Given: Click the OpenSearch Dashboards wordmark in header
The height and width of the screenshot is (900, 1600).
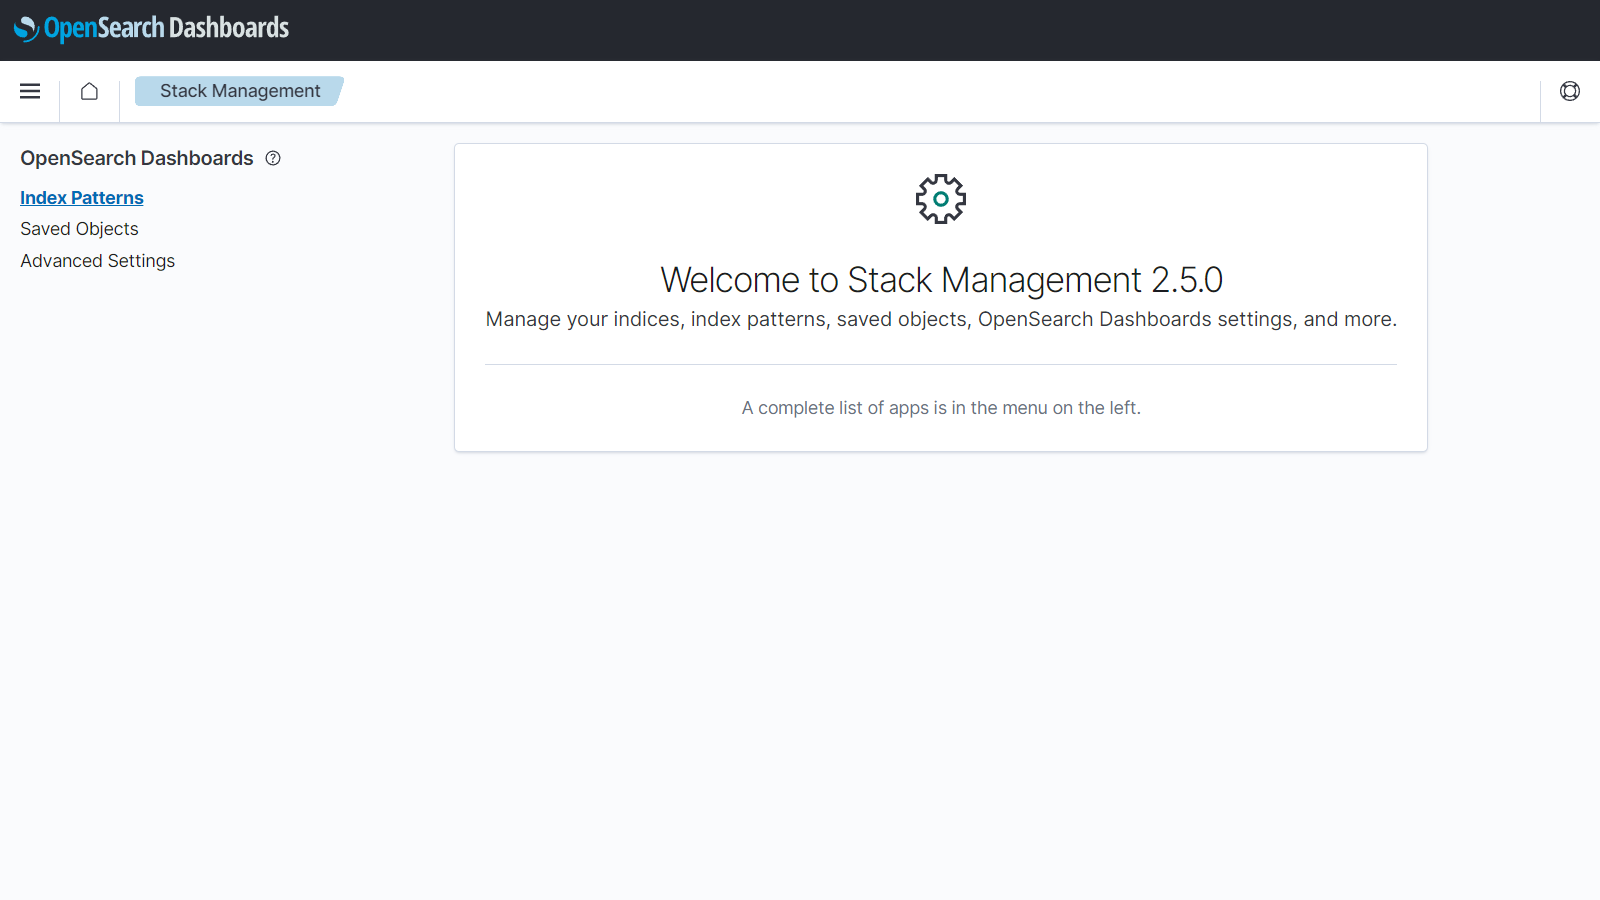Looking at the screenshot, I should point(166,28).
